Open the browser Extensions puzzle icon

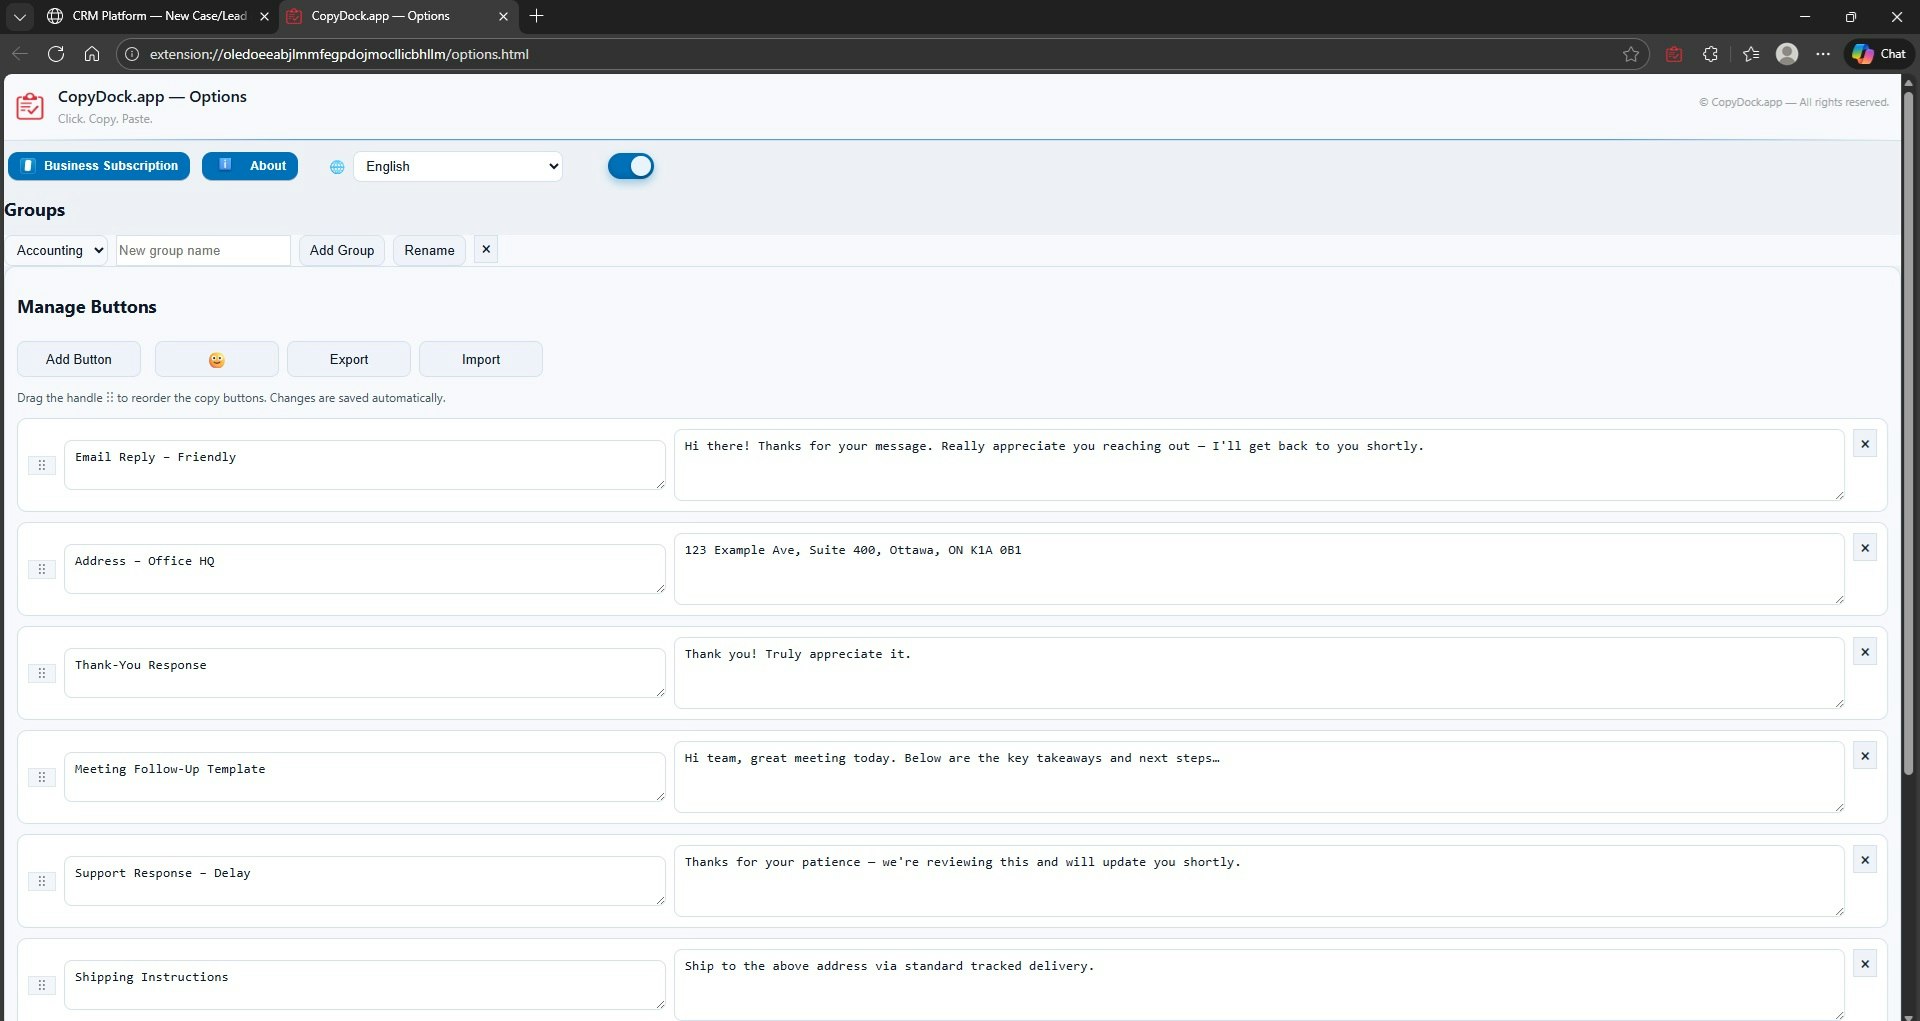click(1711, 54)
